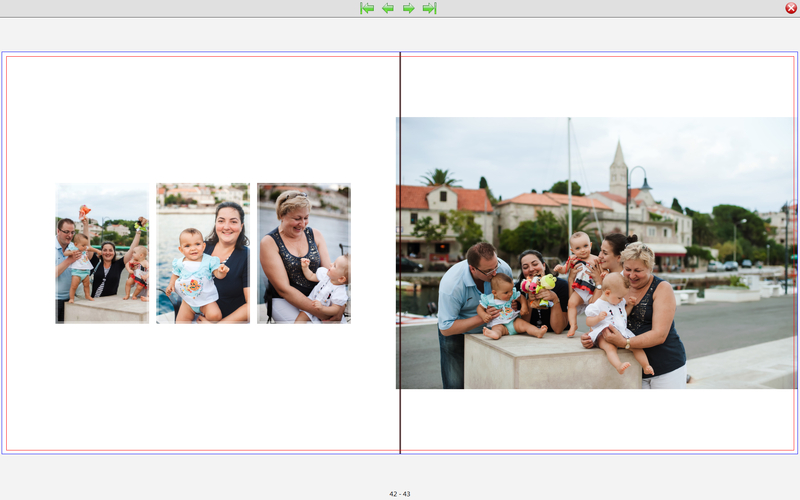800x500 pixels.
Task: Close the preview with the red X
Action: [791, 8]
